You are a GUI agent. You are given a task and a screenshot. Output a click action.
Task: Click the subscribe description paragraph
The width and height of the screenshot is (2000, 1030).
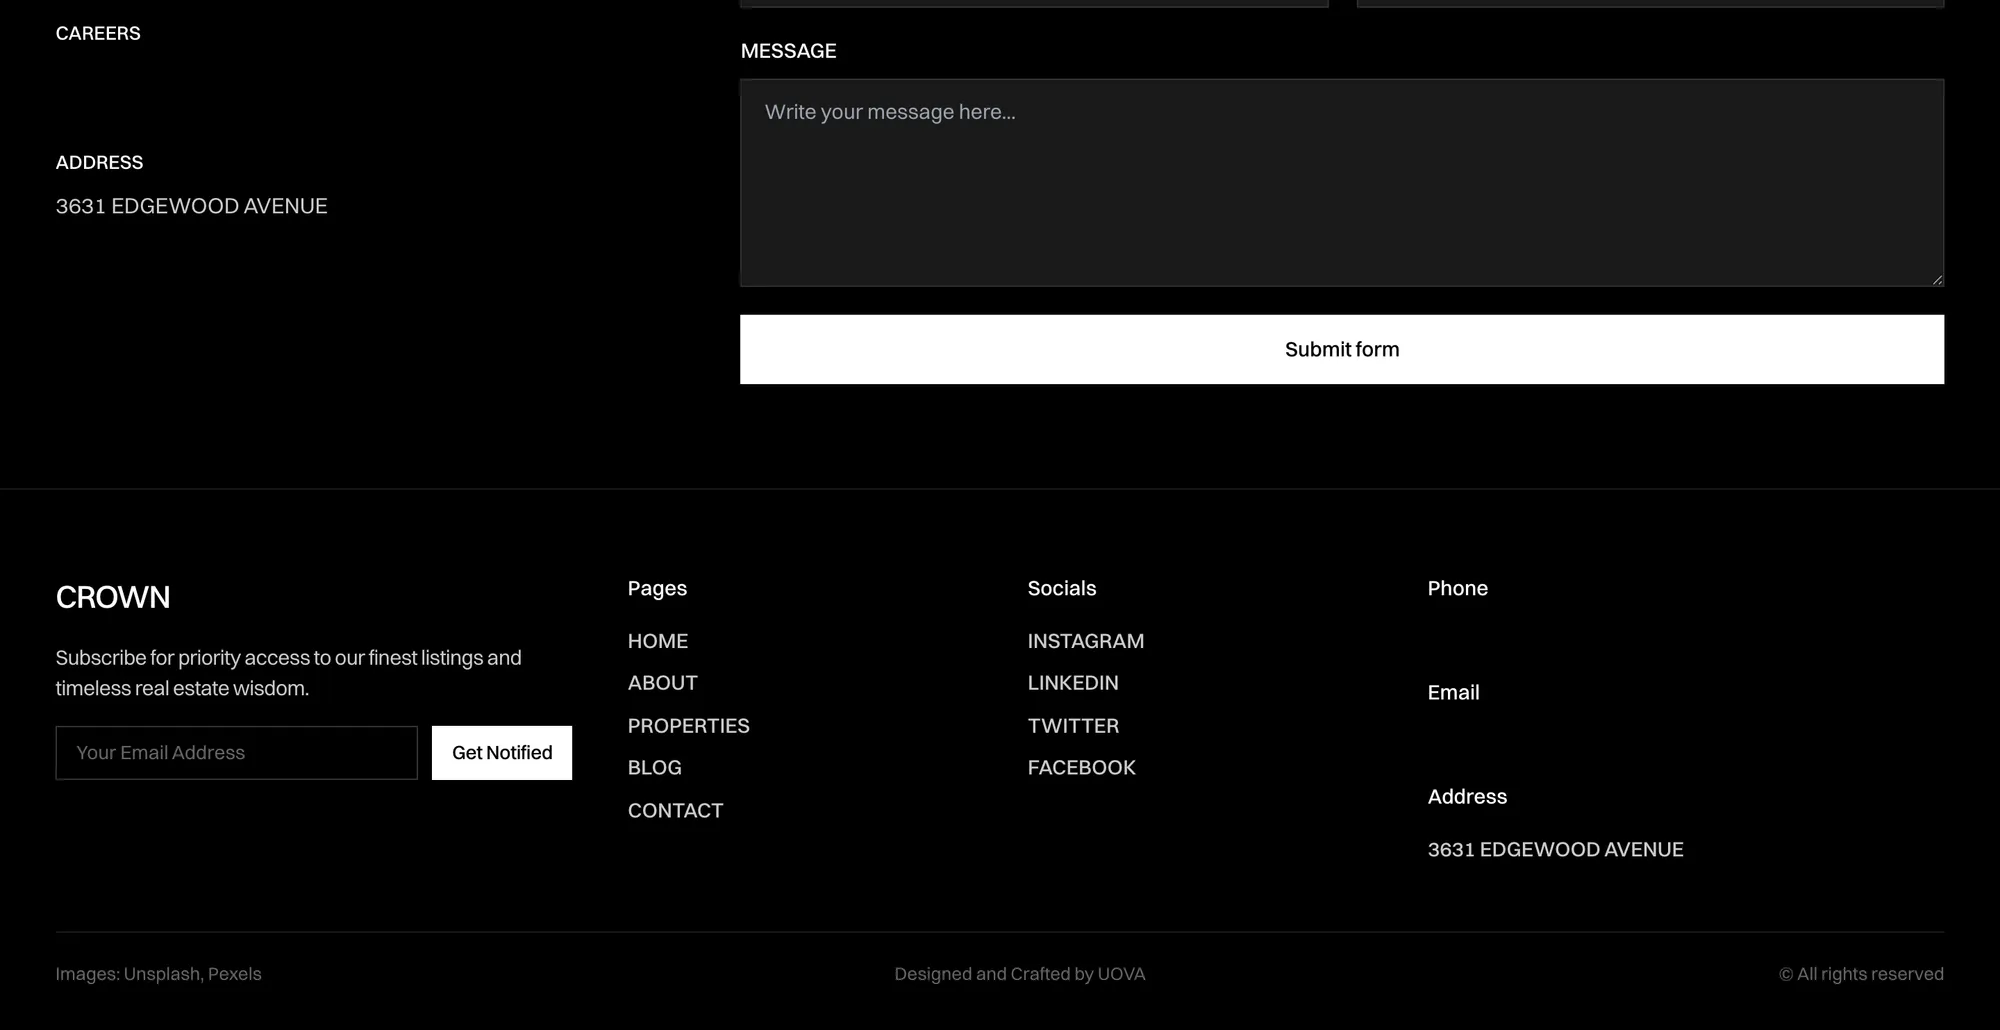(289, 673)
